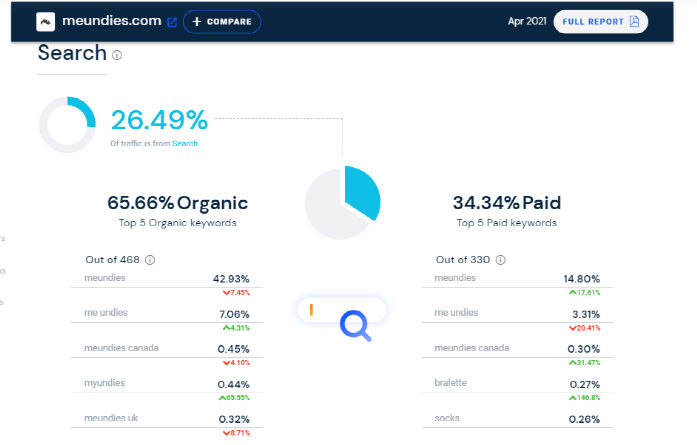Click the 0.27% bralette value

(x=585, y=385)
